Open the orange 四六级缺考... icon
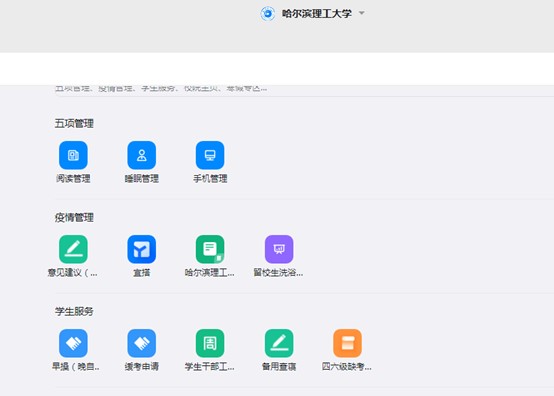This screenshot has height=396, width=554. [347, 343]
